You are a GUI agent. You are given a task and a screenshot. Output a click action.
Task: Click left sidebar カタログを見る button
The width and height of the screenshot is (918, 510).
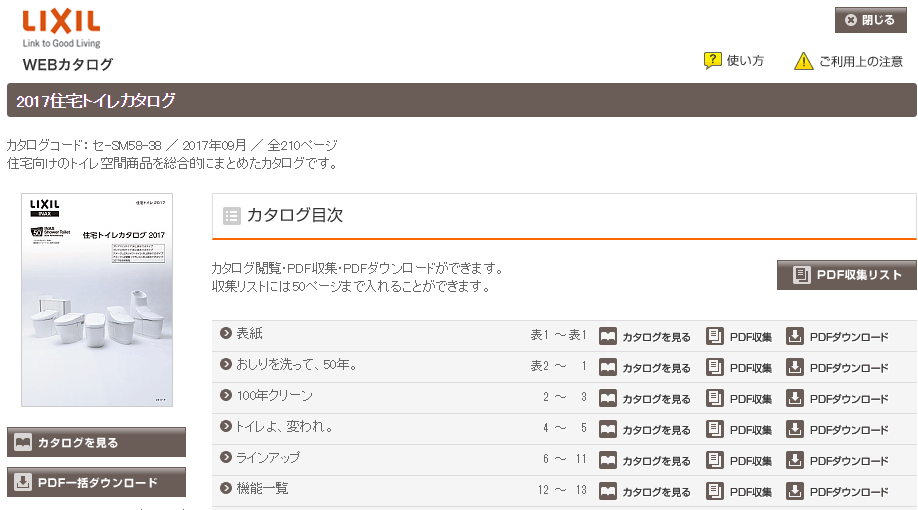click(x=97, y=442)
